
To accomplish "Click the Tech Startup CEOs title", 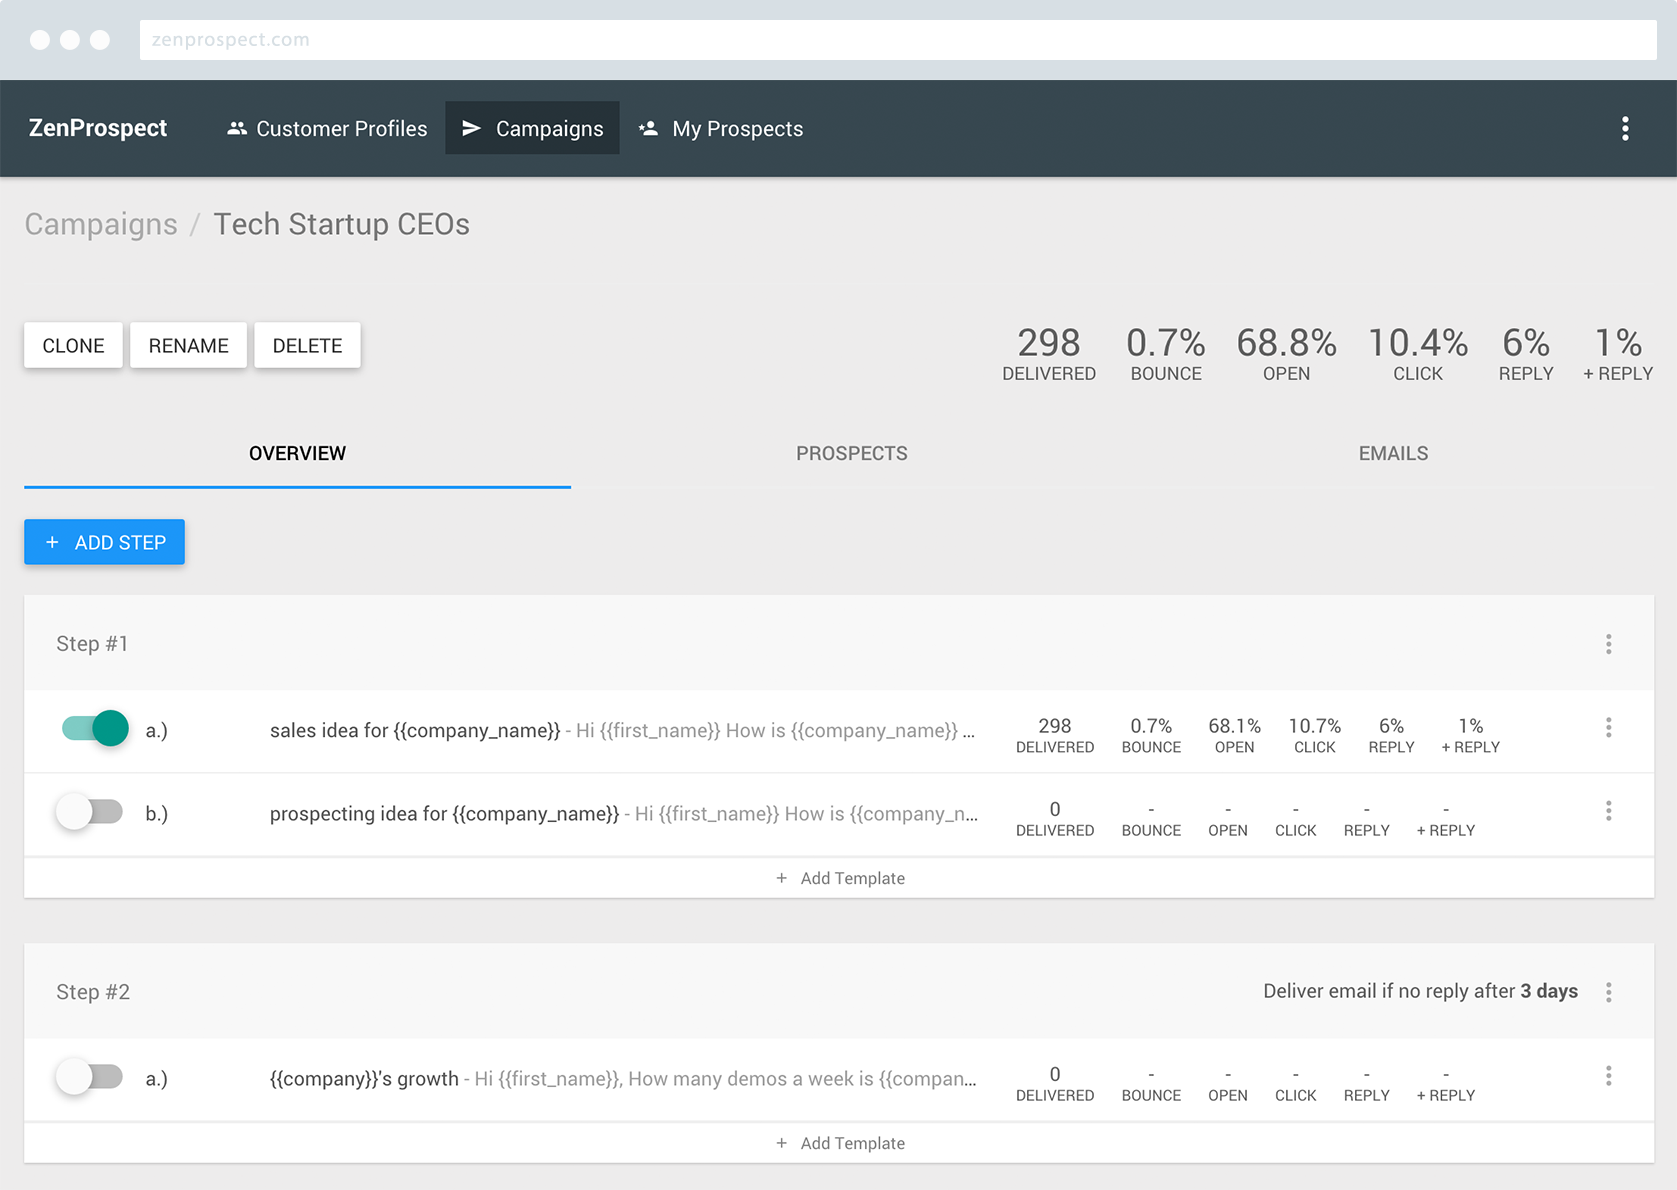I will (341, 224).
